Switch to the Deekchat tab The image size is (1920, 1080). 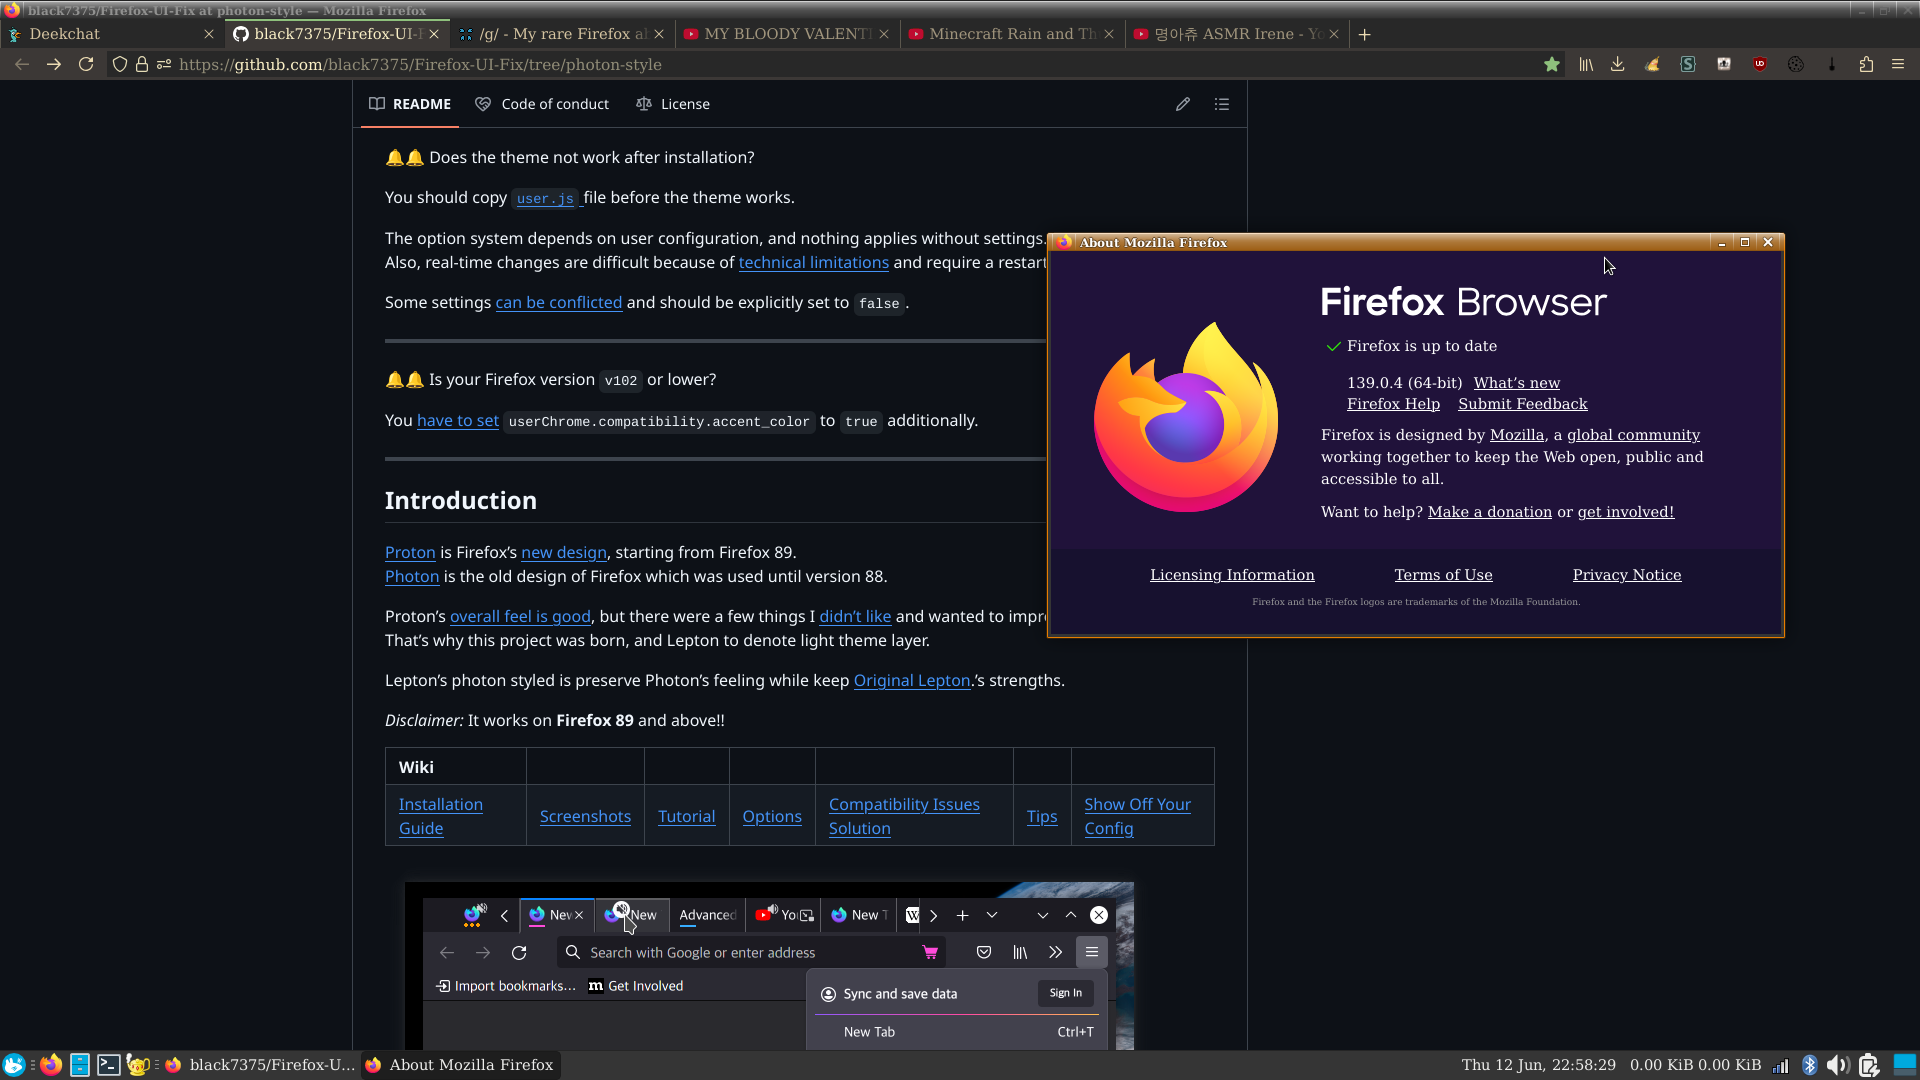[x=110, y=34]
